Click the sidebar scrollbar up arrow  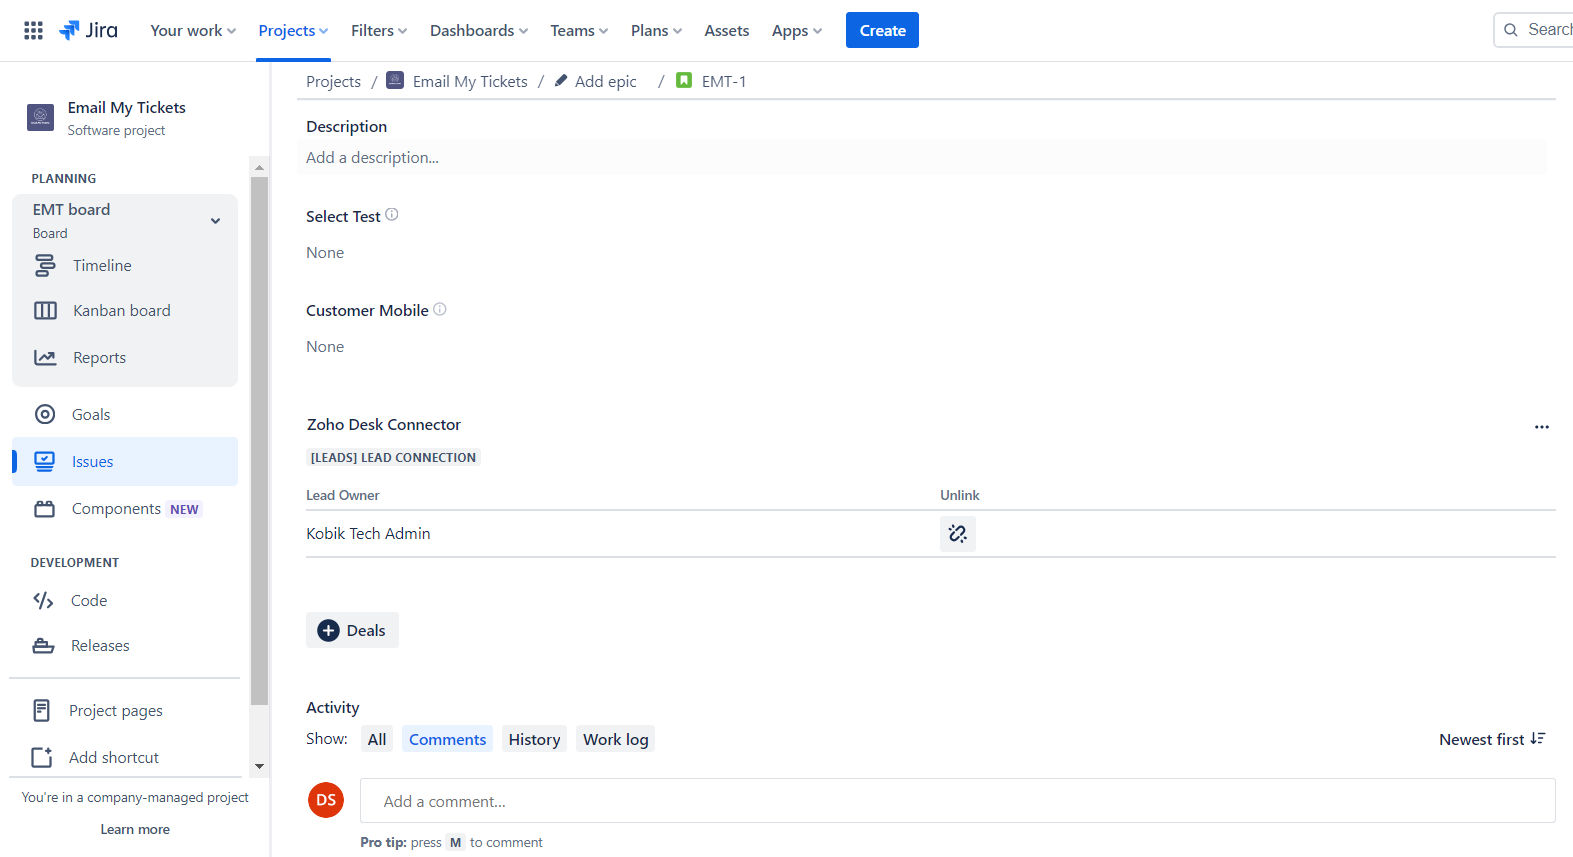(259, 167)
